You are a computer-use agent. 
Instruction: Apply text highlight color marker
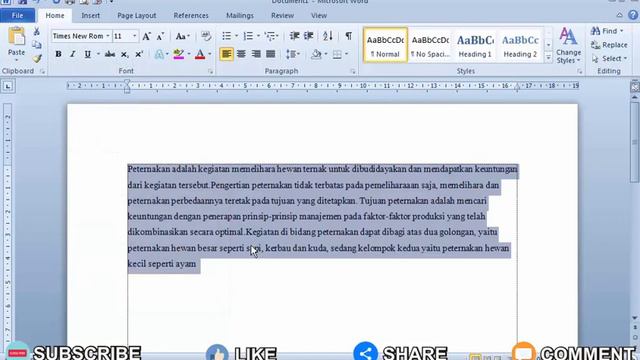tap(178, 54)
